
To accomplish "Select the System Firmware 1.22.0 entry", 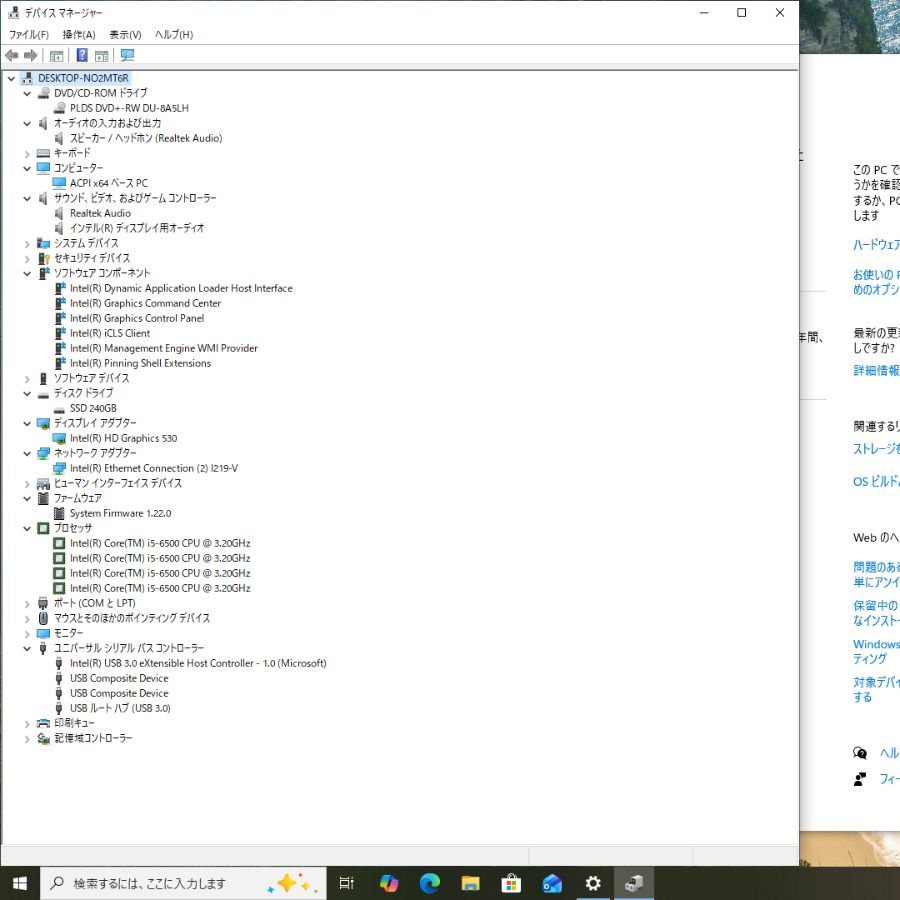I will click(118, 513).
